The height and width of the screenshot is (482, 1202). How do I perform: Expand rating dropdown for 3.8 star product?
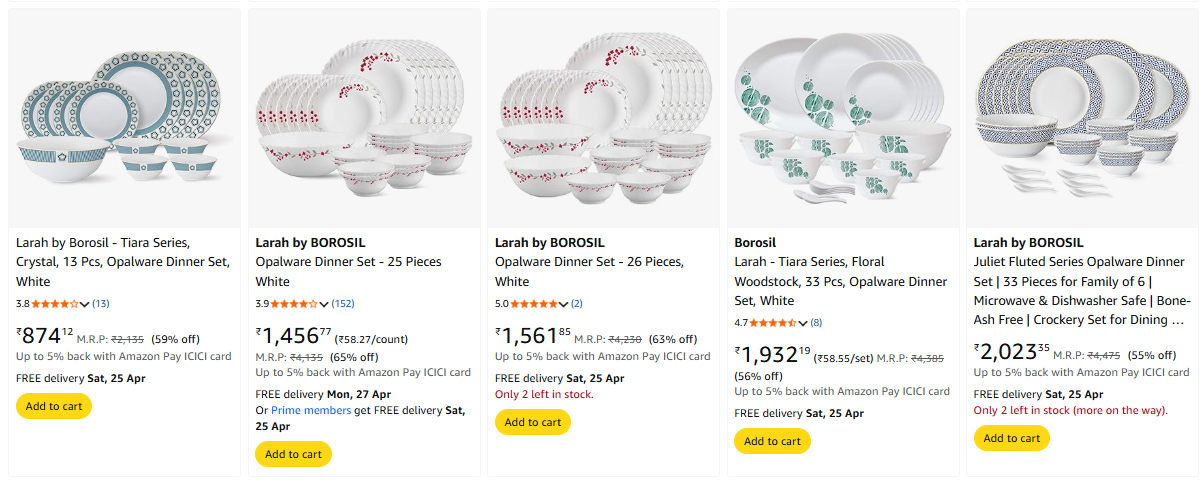(x=85, y=304)
